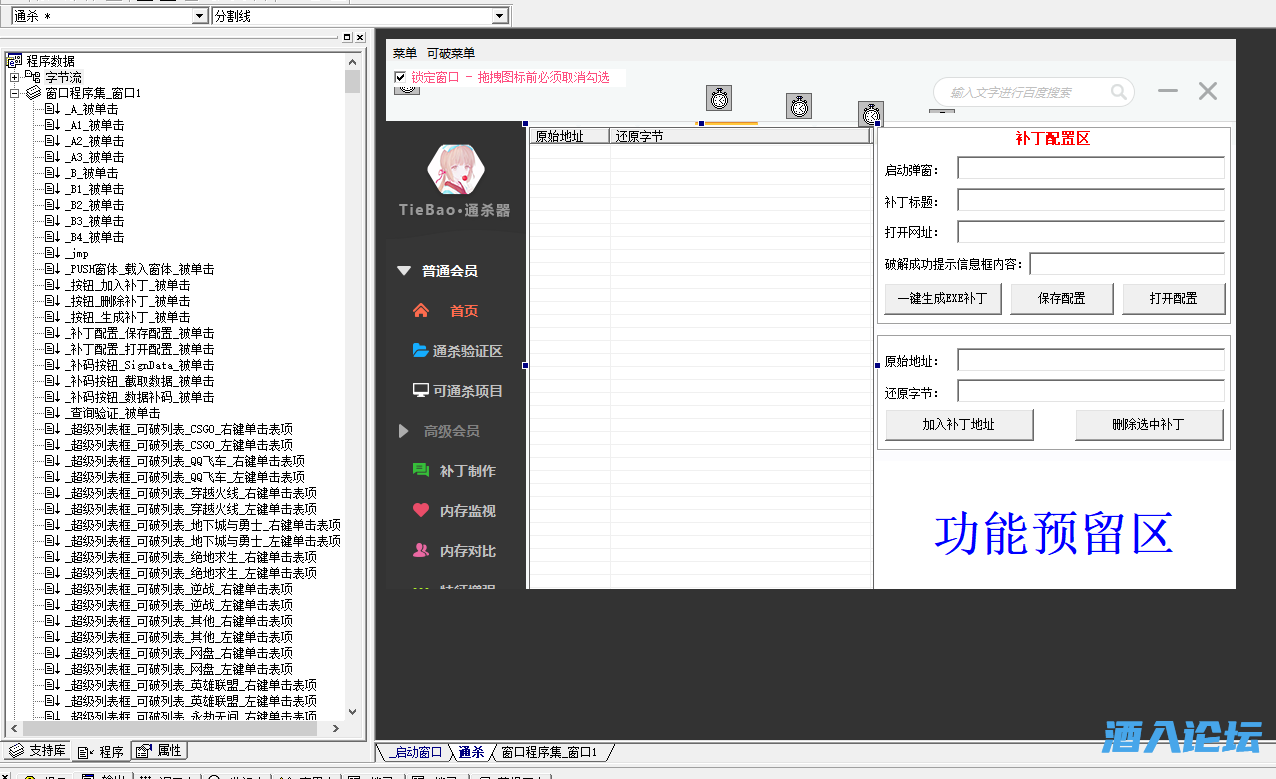Click the 可通杀项目 monitor icon

(420, 391)
